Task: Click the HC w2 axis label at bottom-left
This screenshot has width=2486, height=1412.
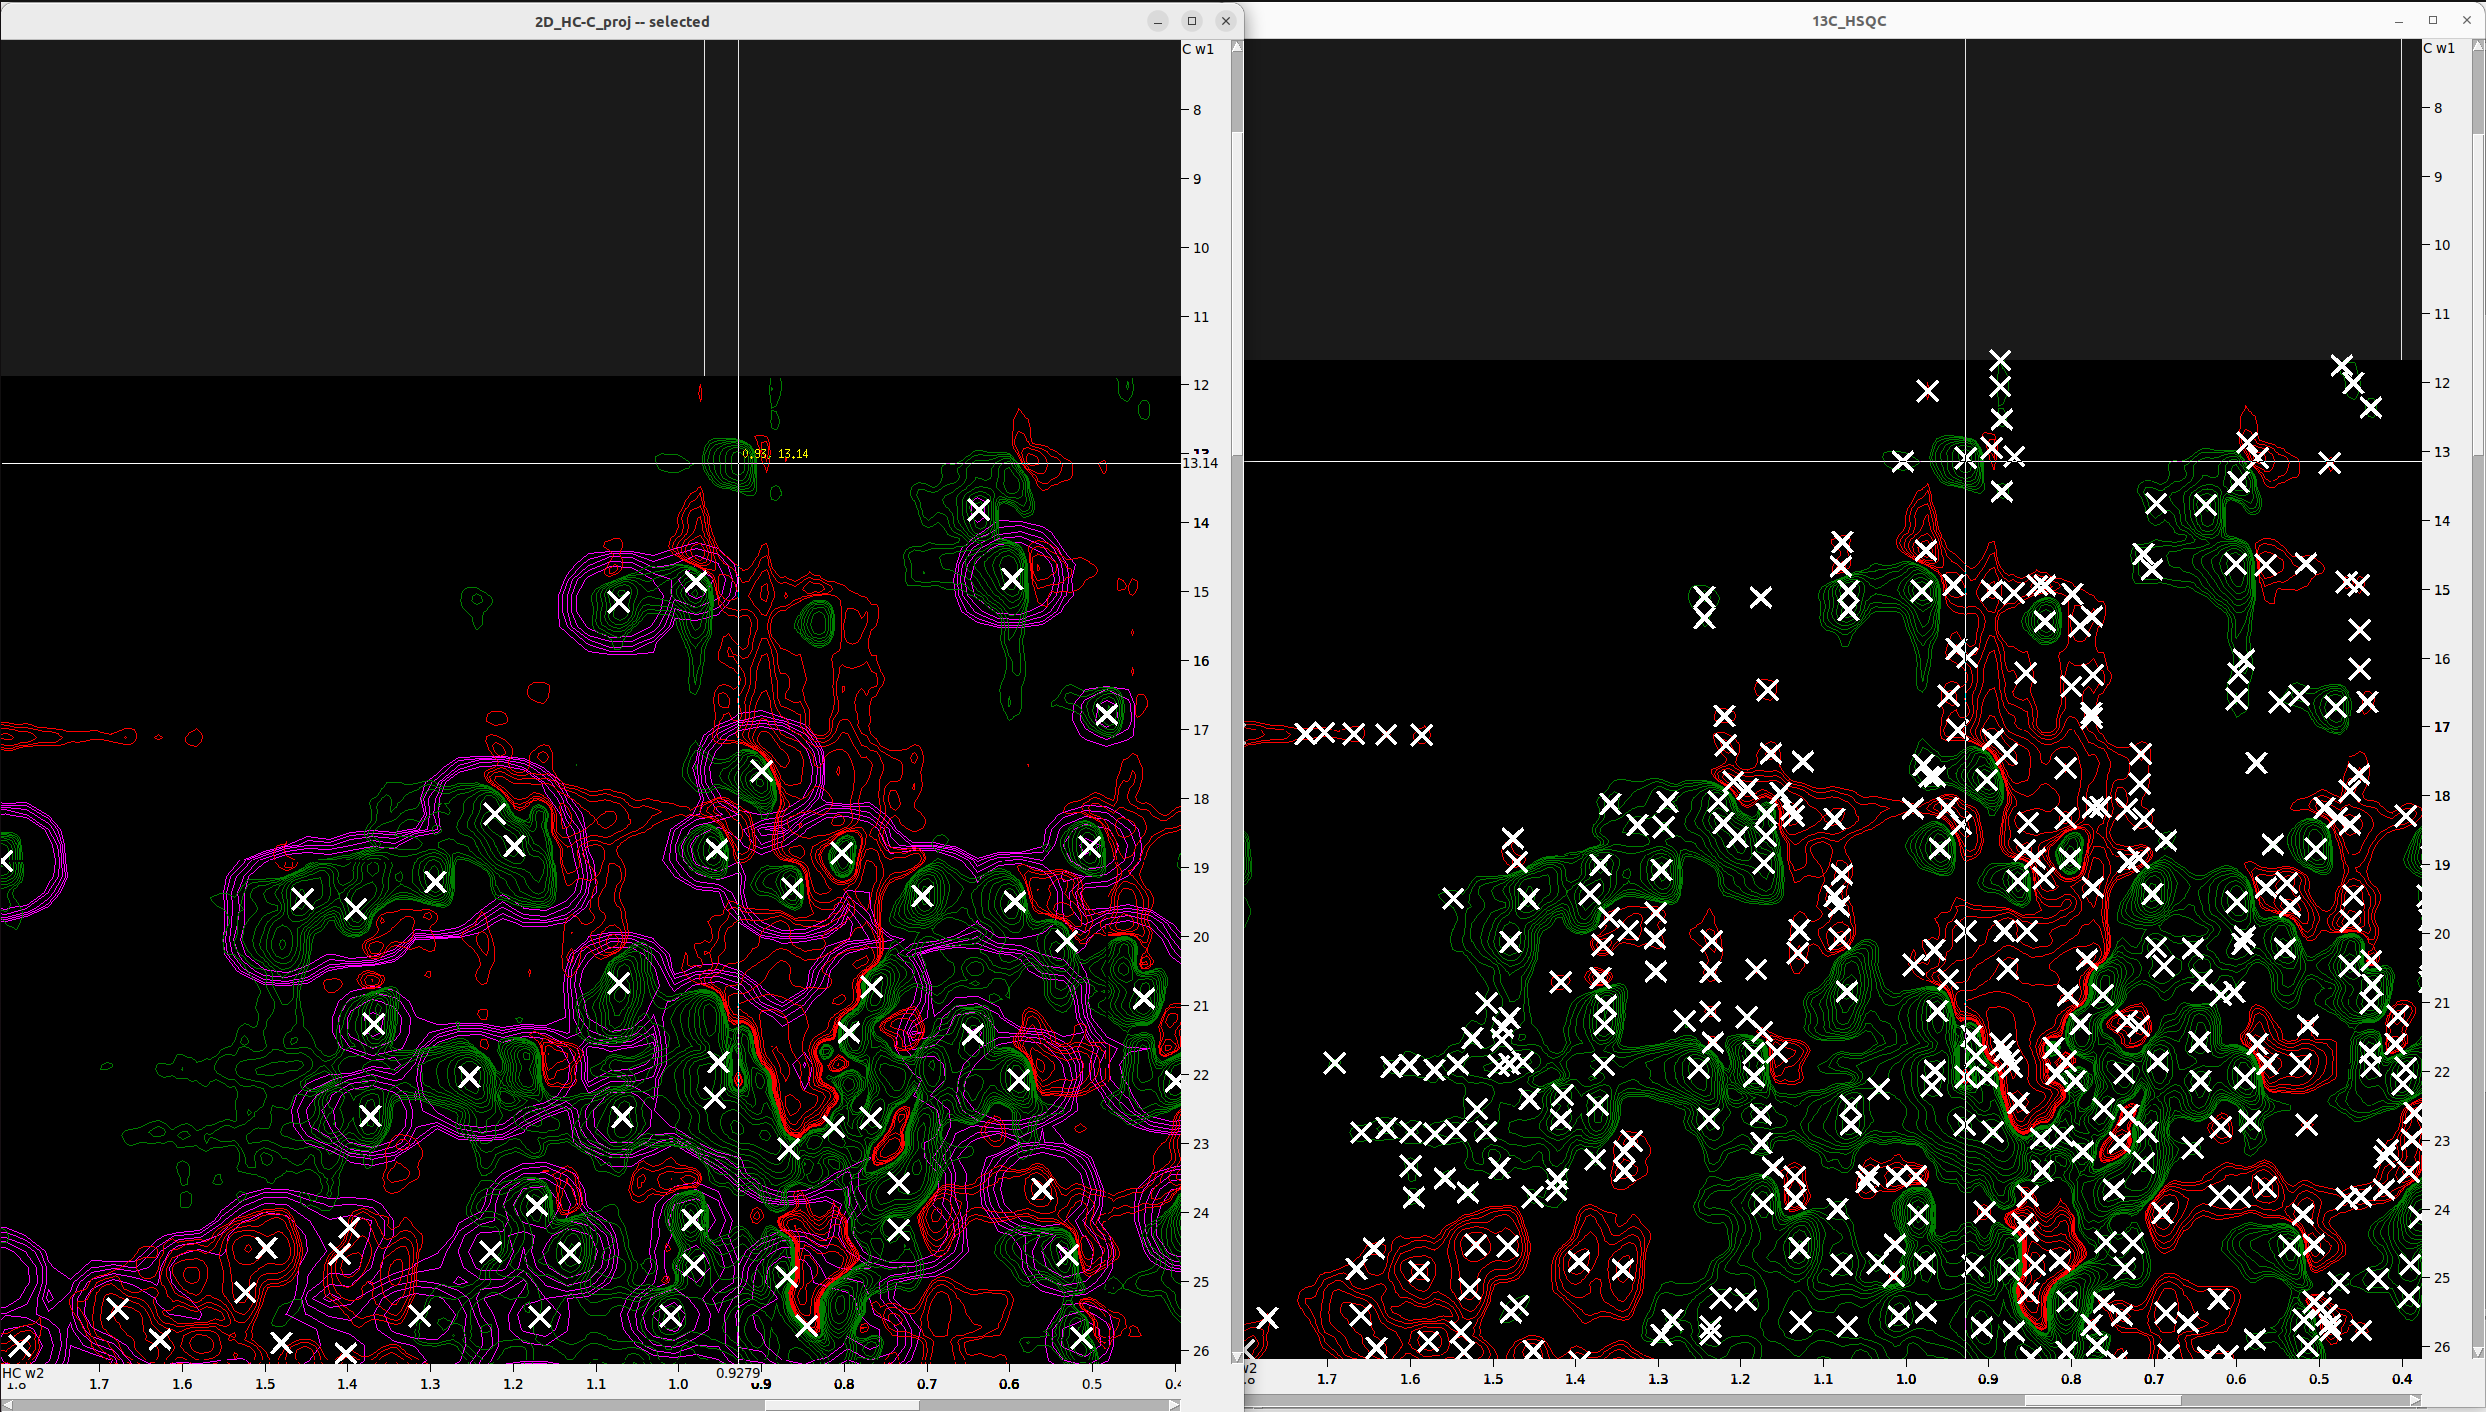Action: (x=23, y=1373)
